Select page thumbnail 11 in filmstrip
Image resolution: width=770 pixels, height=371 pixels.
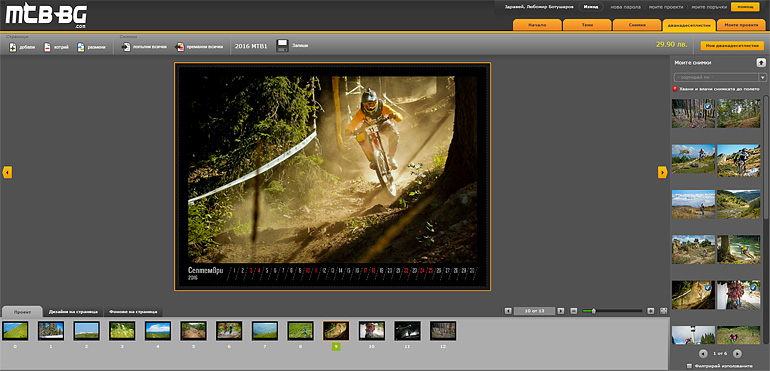tap(407, 331)
